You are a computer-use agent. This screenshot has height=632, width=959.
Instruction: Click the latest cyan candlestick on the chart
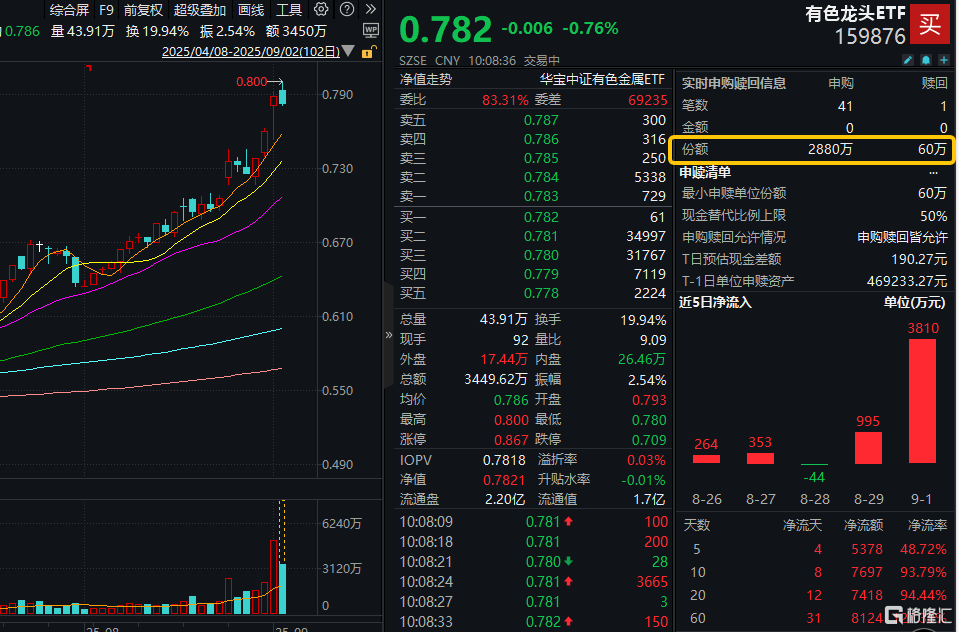click(283, 97)
